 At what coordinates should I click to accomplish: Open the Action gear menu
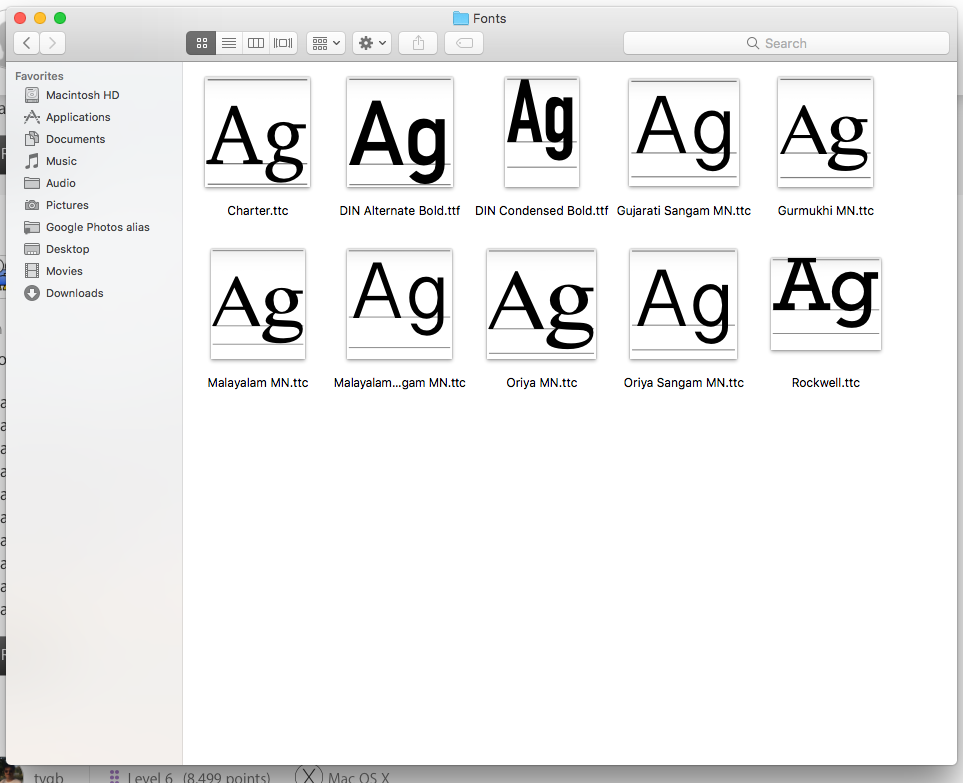click(x=372, y=43)
